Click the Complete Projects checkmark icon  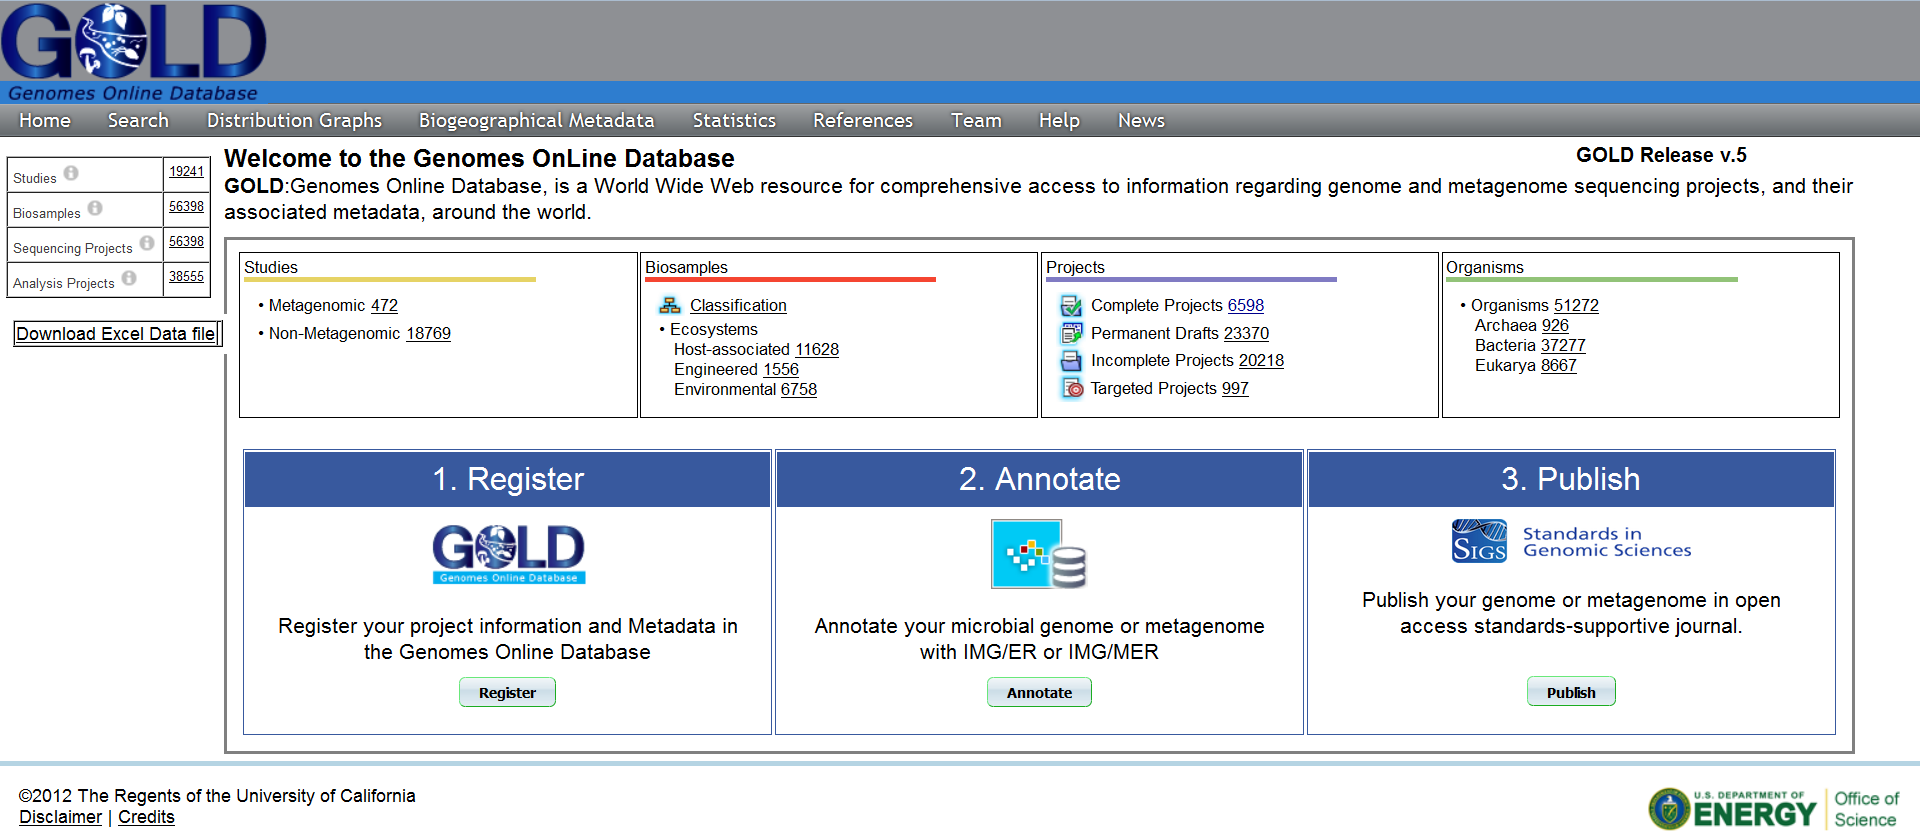pos(1071,305)
